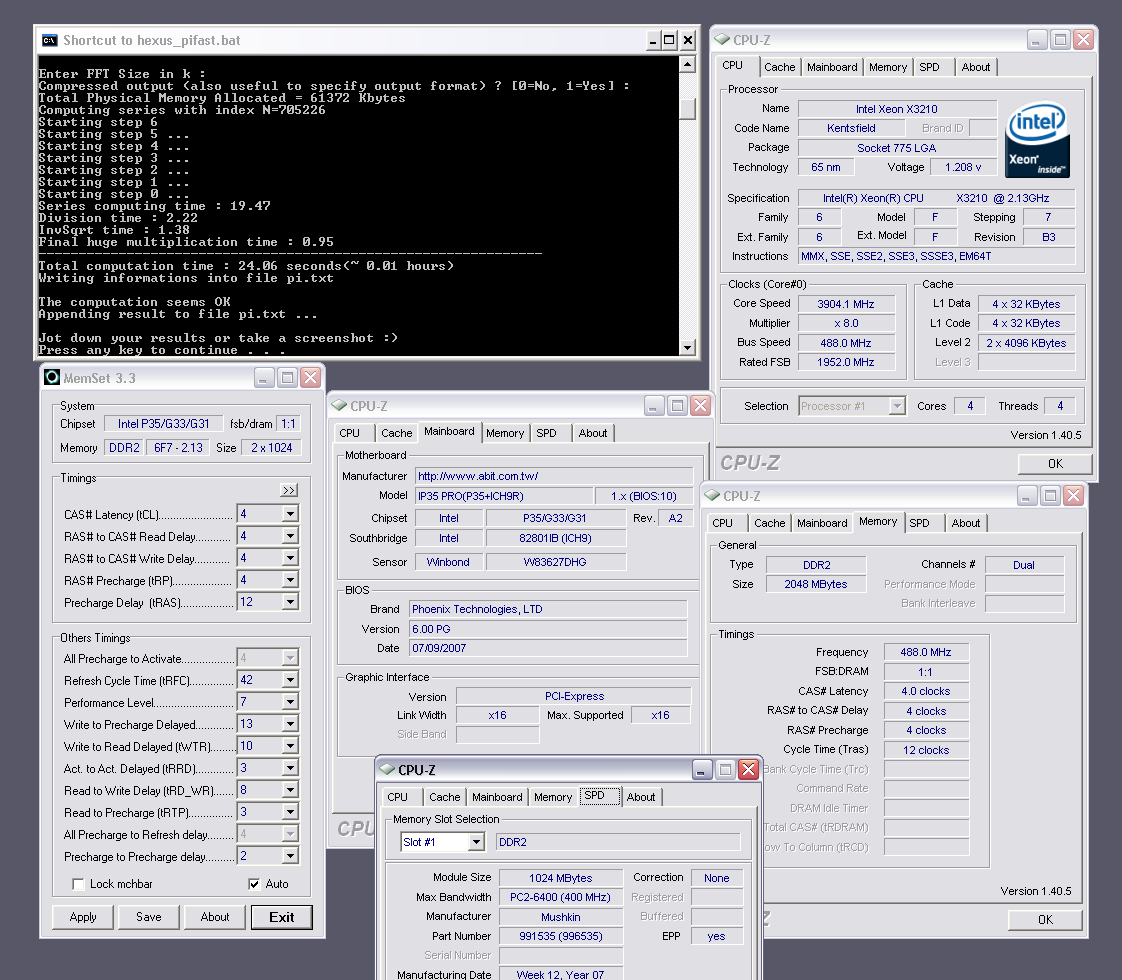This screenshot has width=1122, height=980.
Task: Click the Phoenix Technologies BIOS brand value
Action: click(548, 609)
